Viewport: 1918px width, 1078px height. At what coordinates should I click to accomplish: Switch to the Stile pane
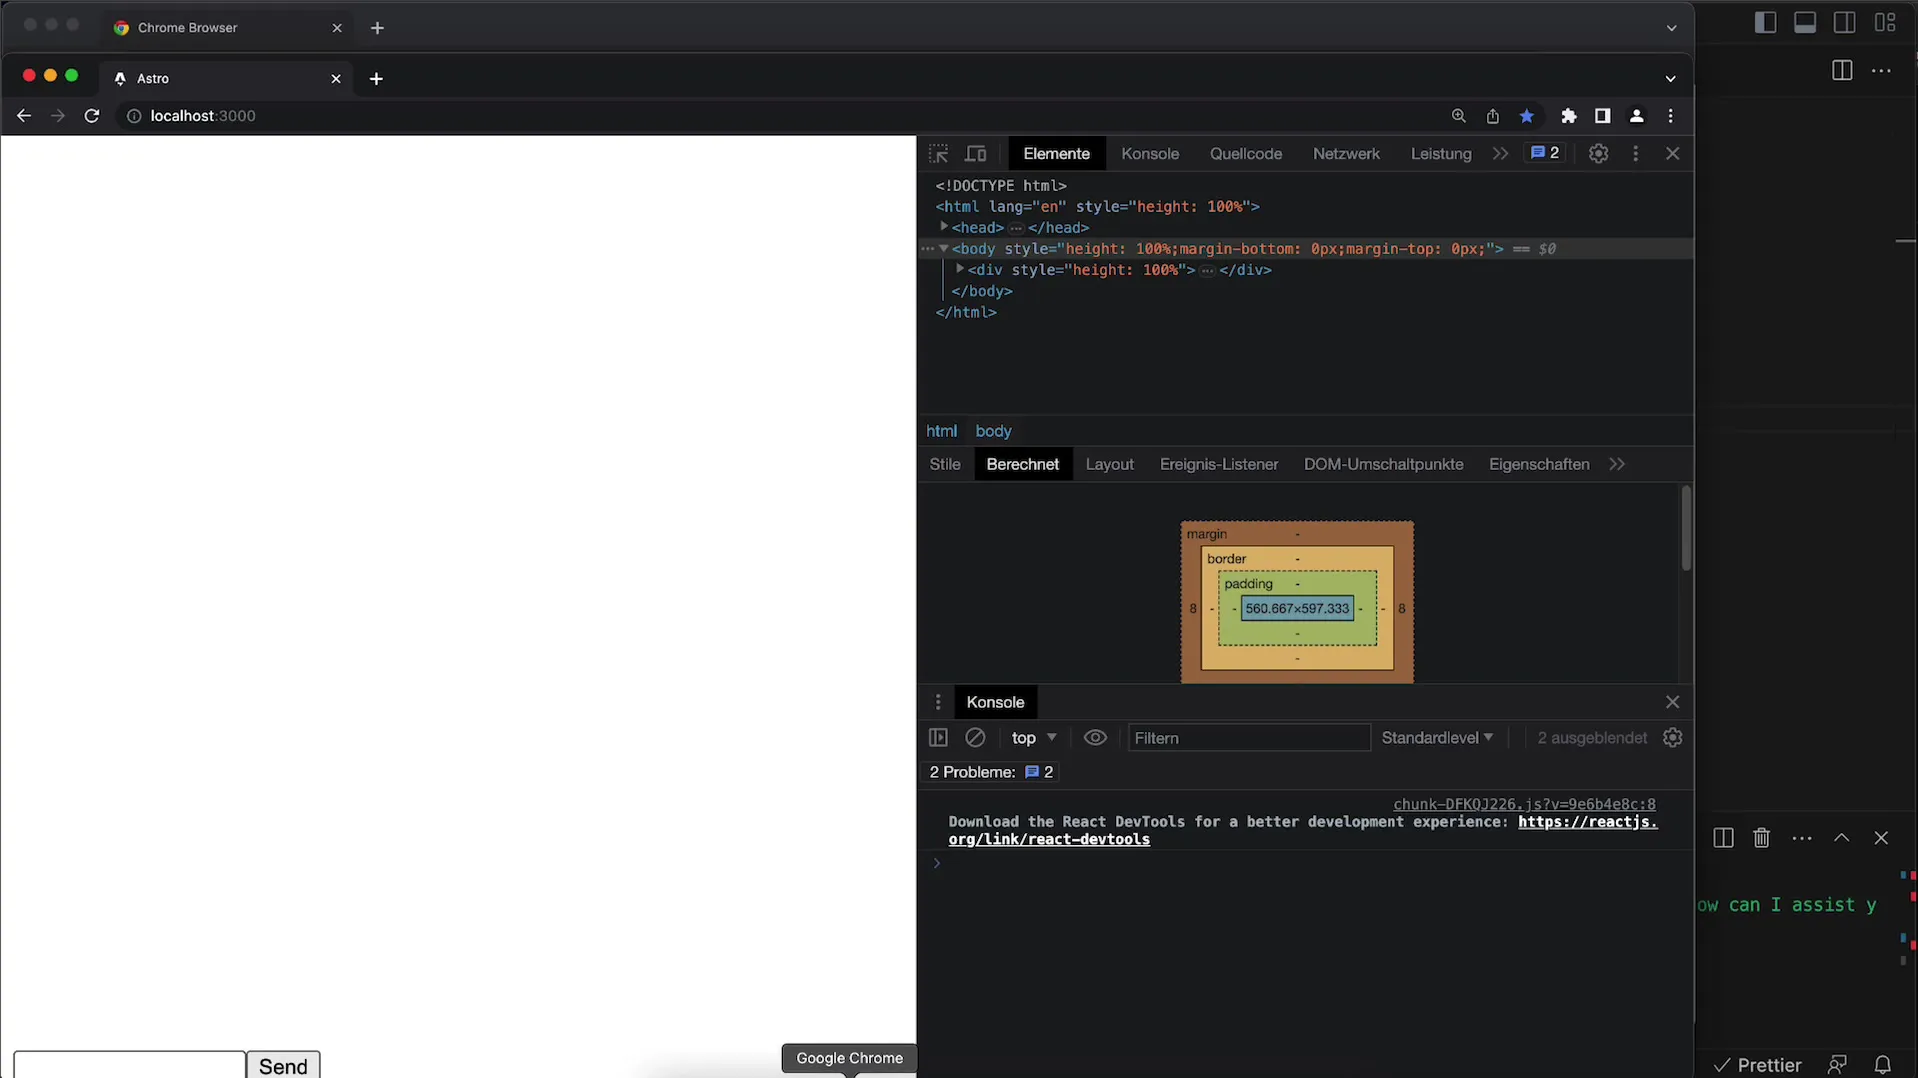point(945,465)
